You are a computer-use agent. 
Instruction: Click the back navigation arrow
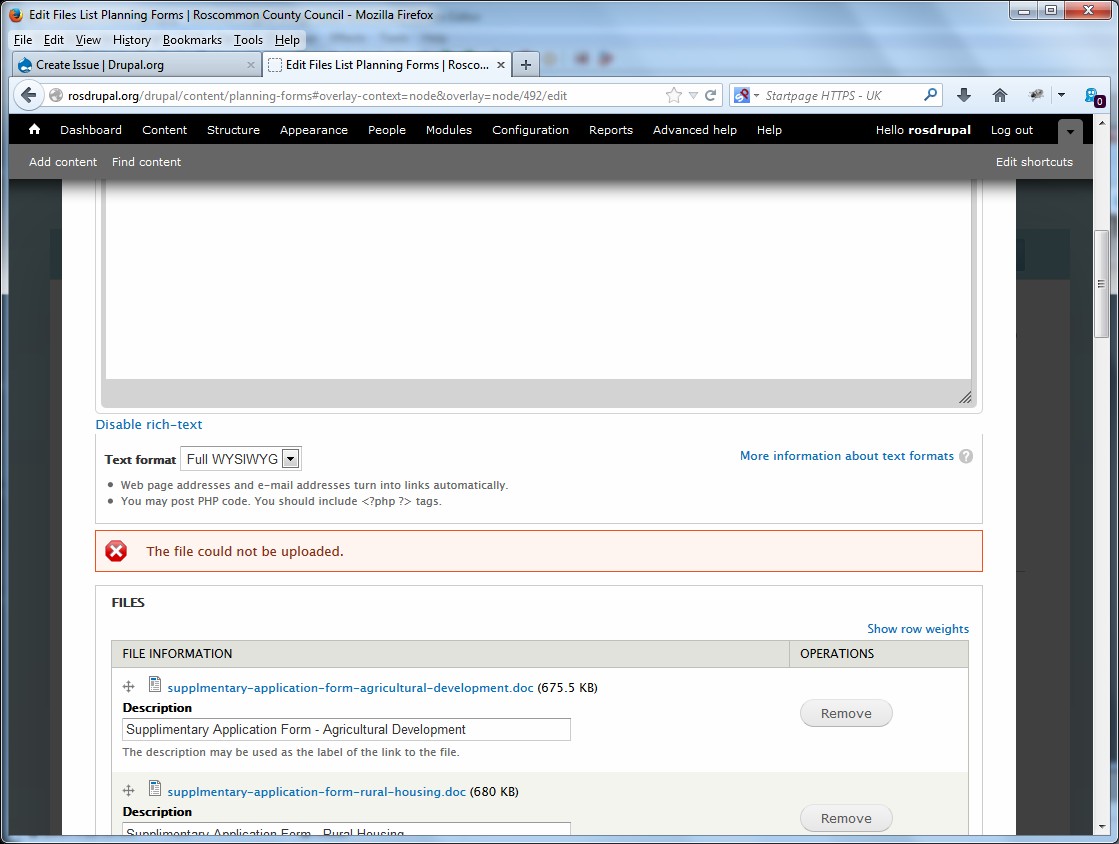click(x=28, y=95)
